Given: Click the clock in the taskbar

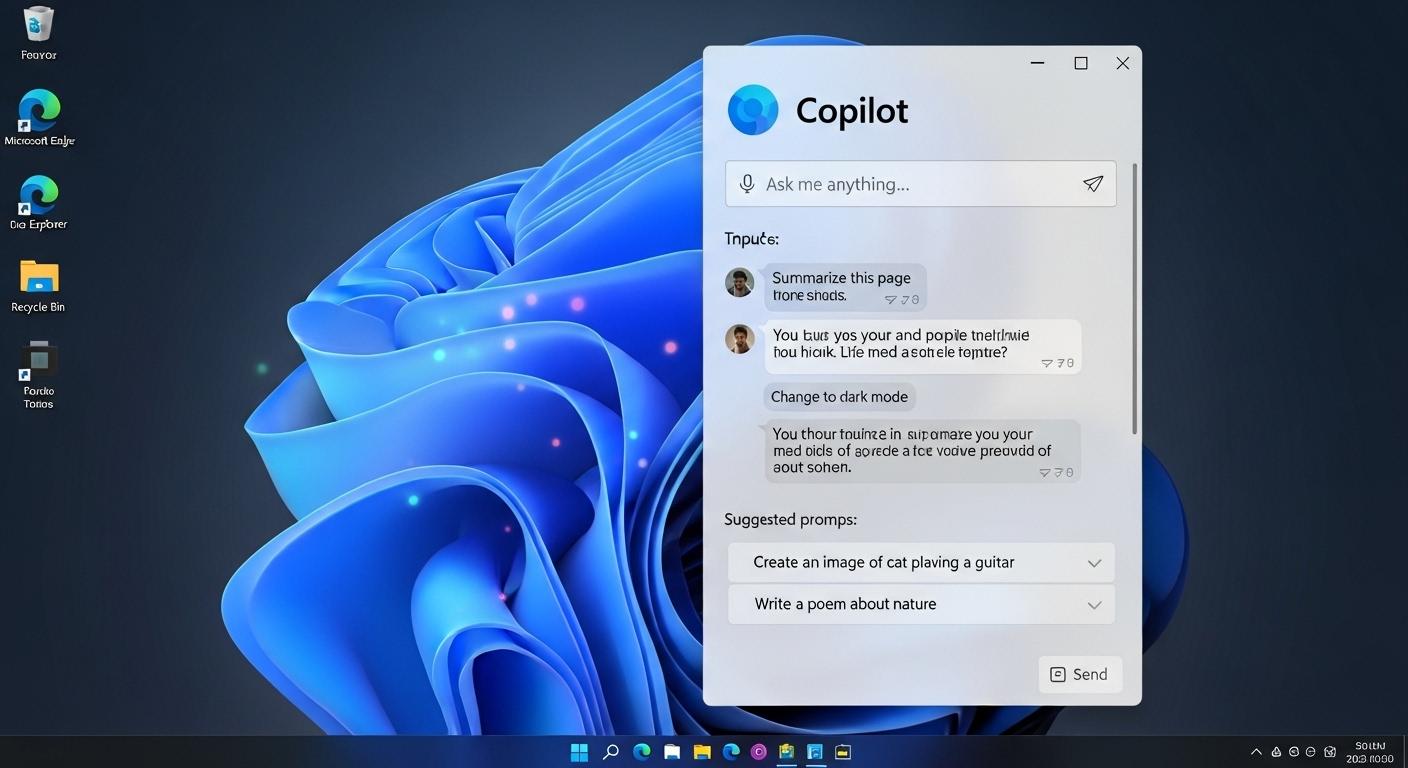Looking at the screenshot, I should click(x=1371, y=751).
